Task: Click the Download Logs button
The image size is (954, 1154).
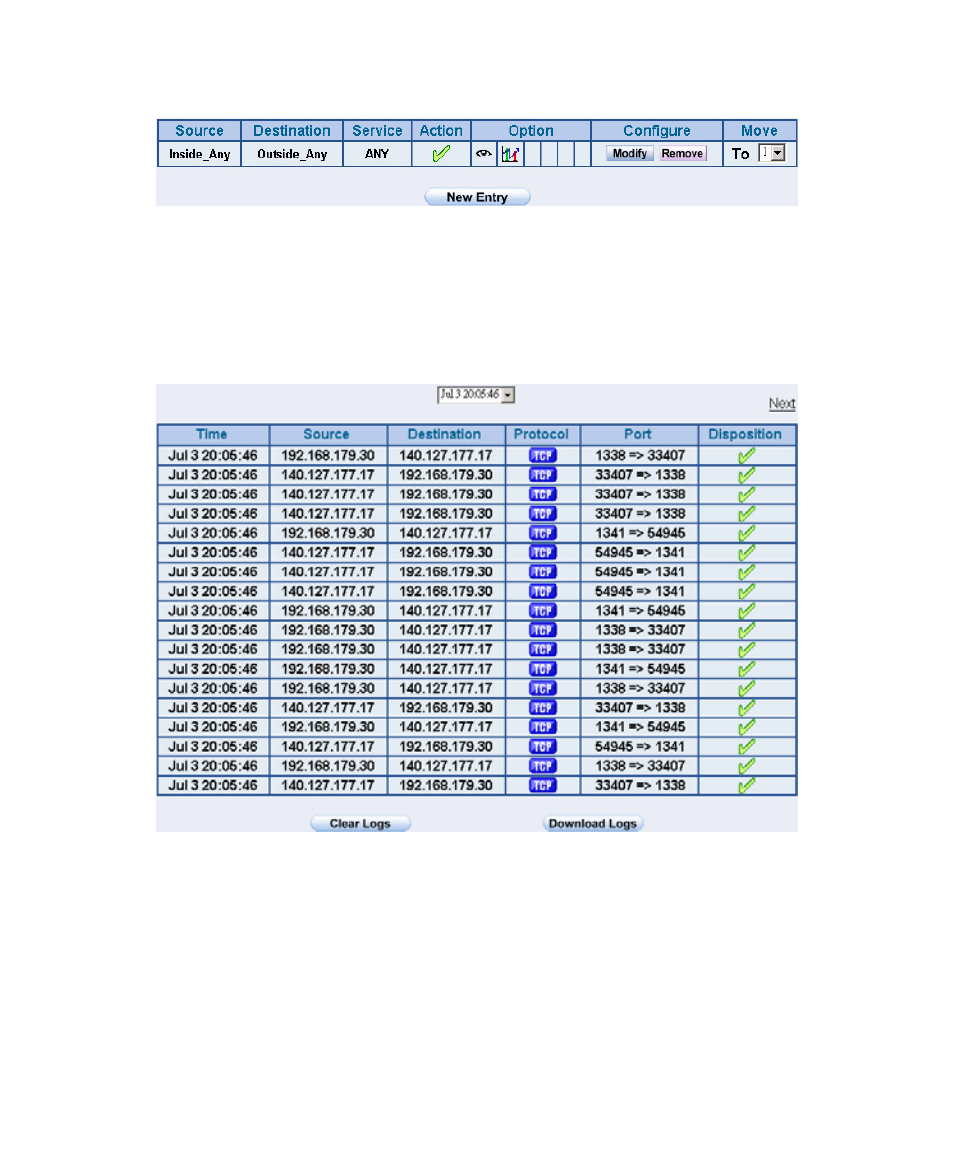Action: click(x=593, y=824)
